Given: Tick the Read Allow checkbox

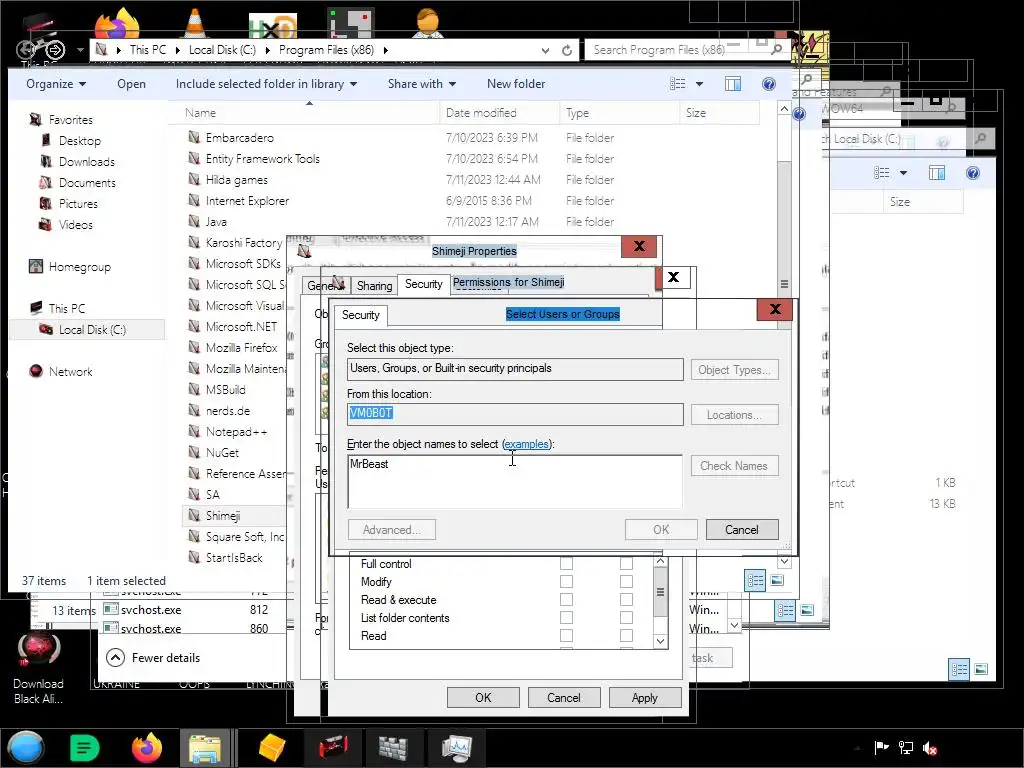Looking at the screenshot, I should coord(566,635).
